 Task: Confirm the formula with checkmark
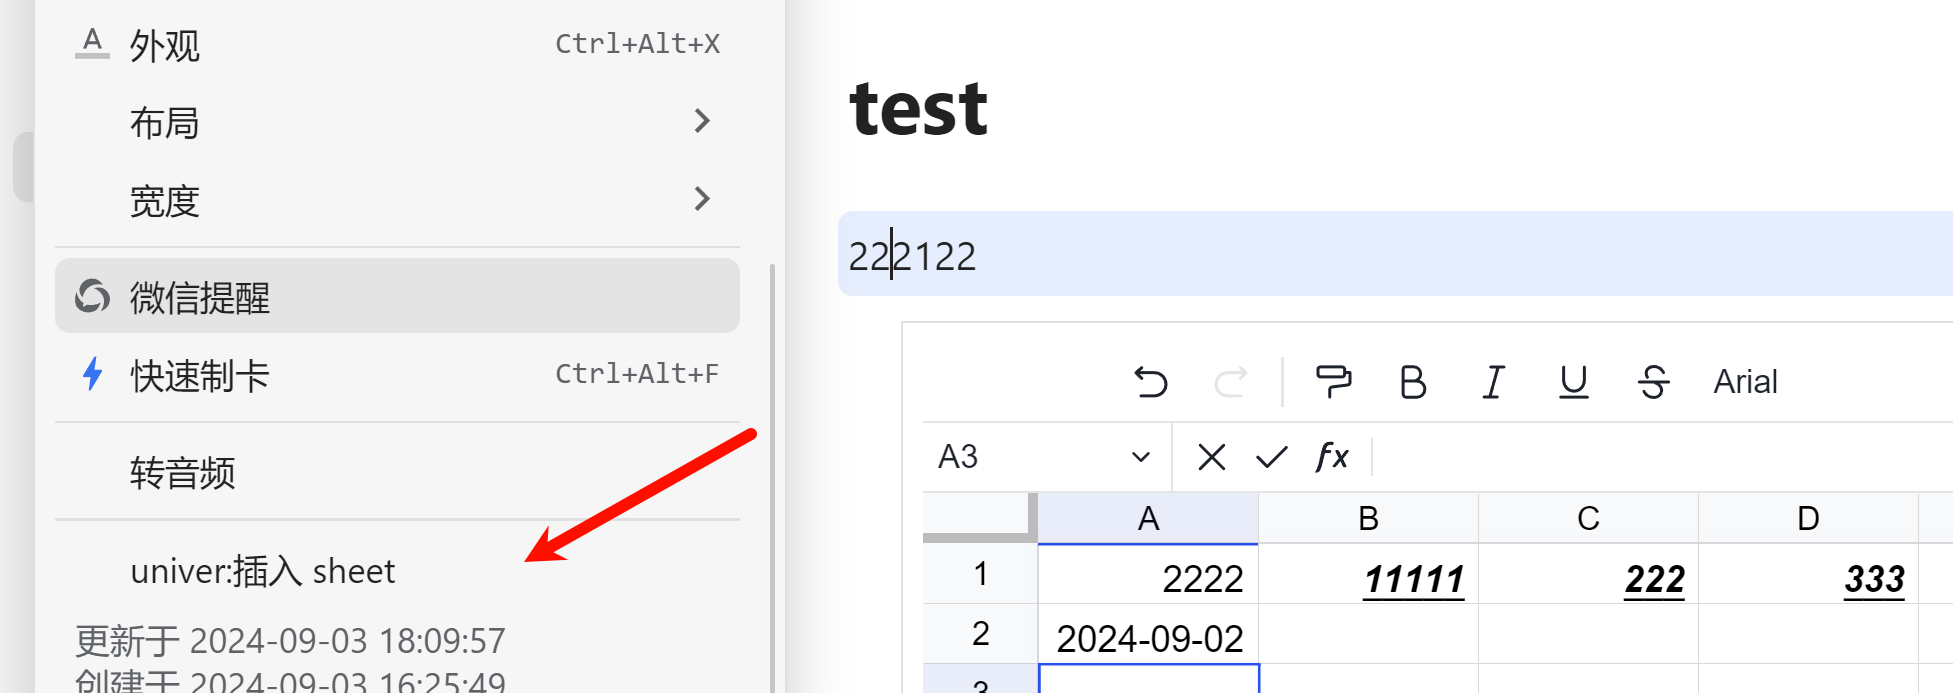(x=1271, y=457)
